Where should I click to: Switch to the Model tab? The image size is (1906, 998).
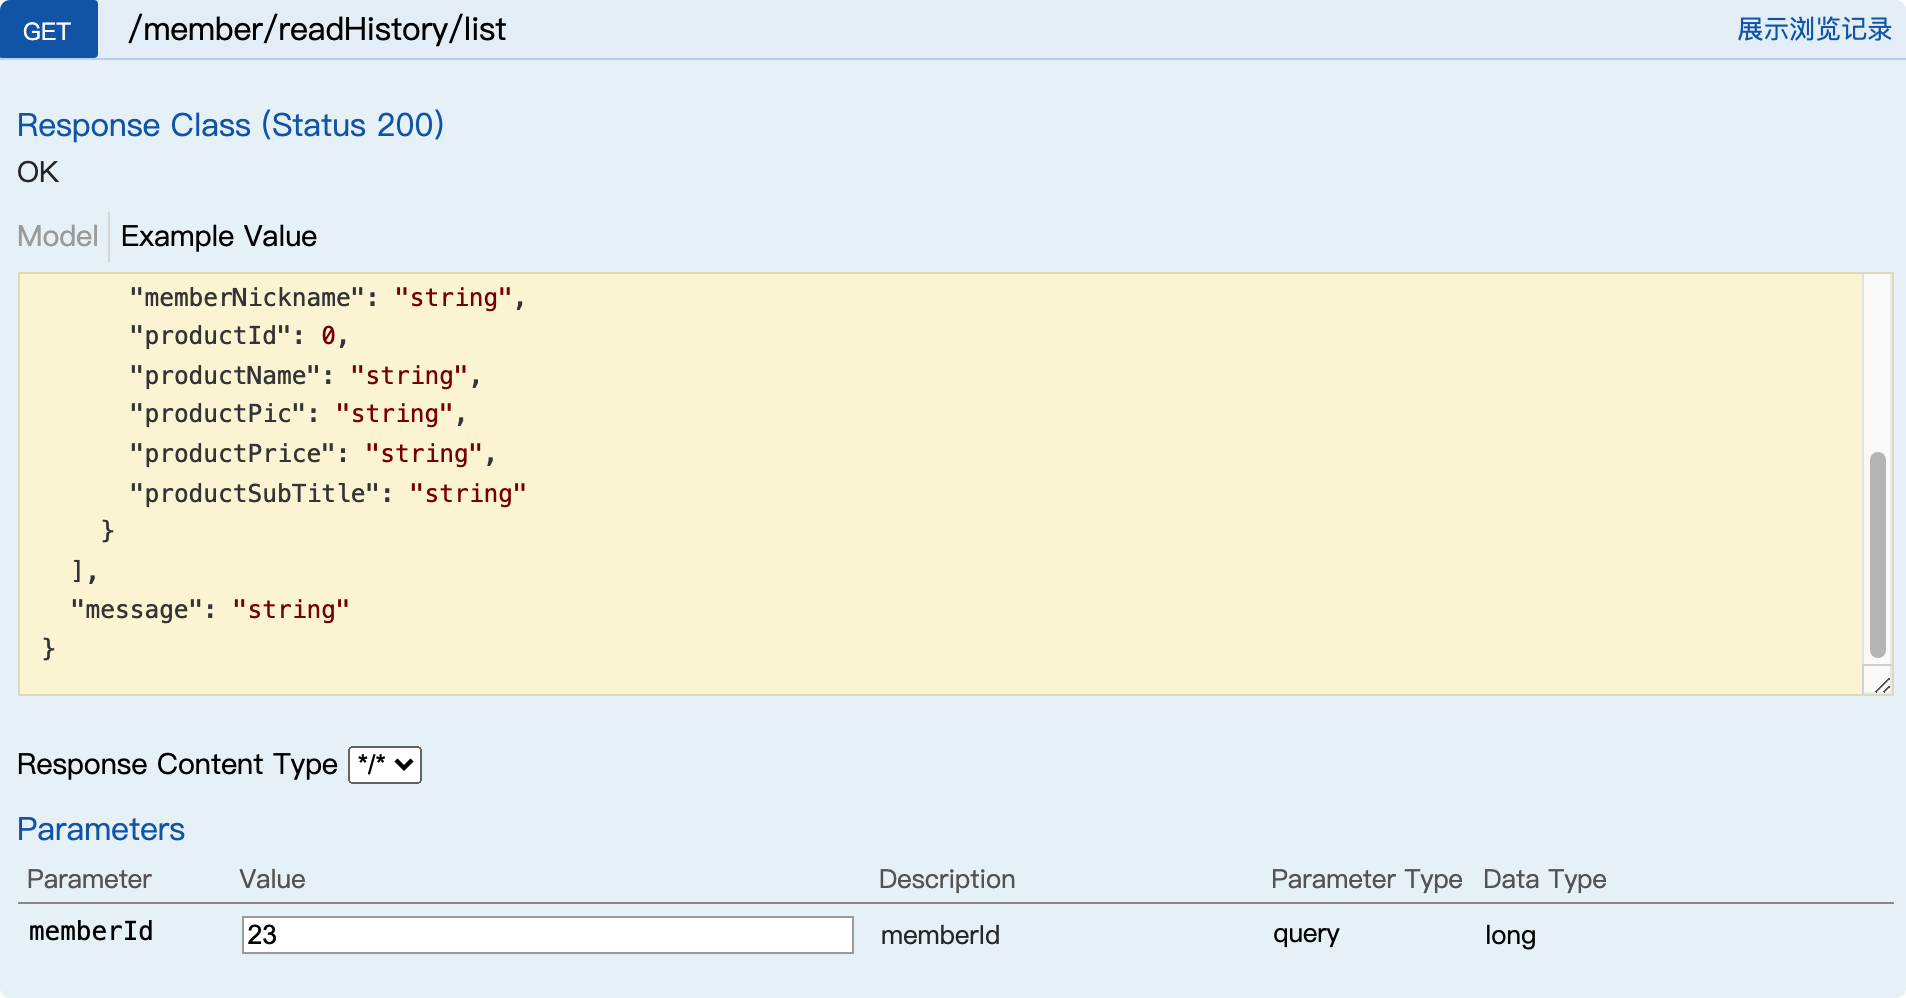coord(57,236)
